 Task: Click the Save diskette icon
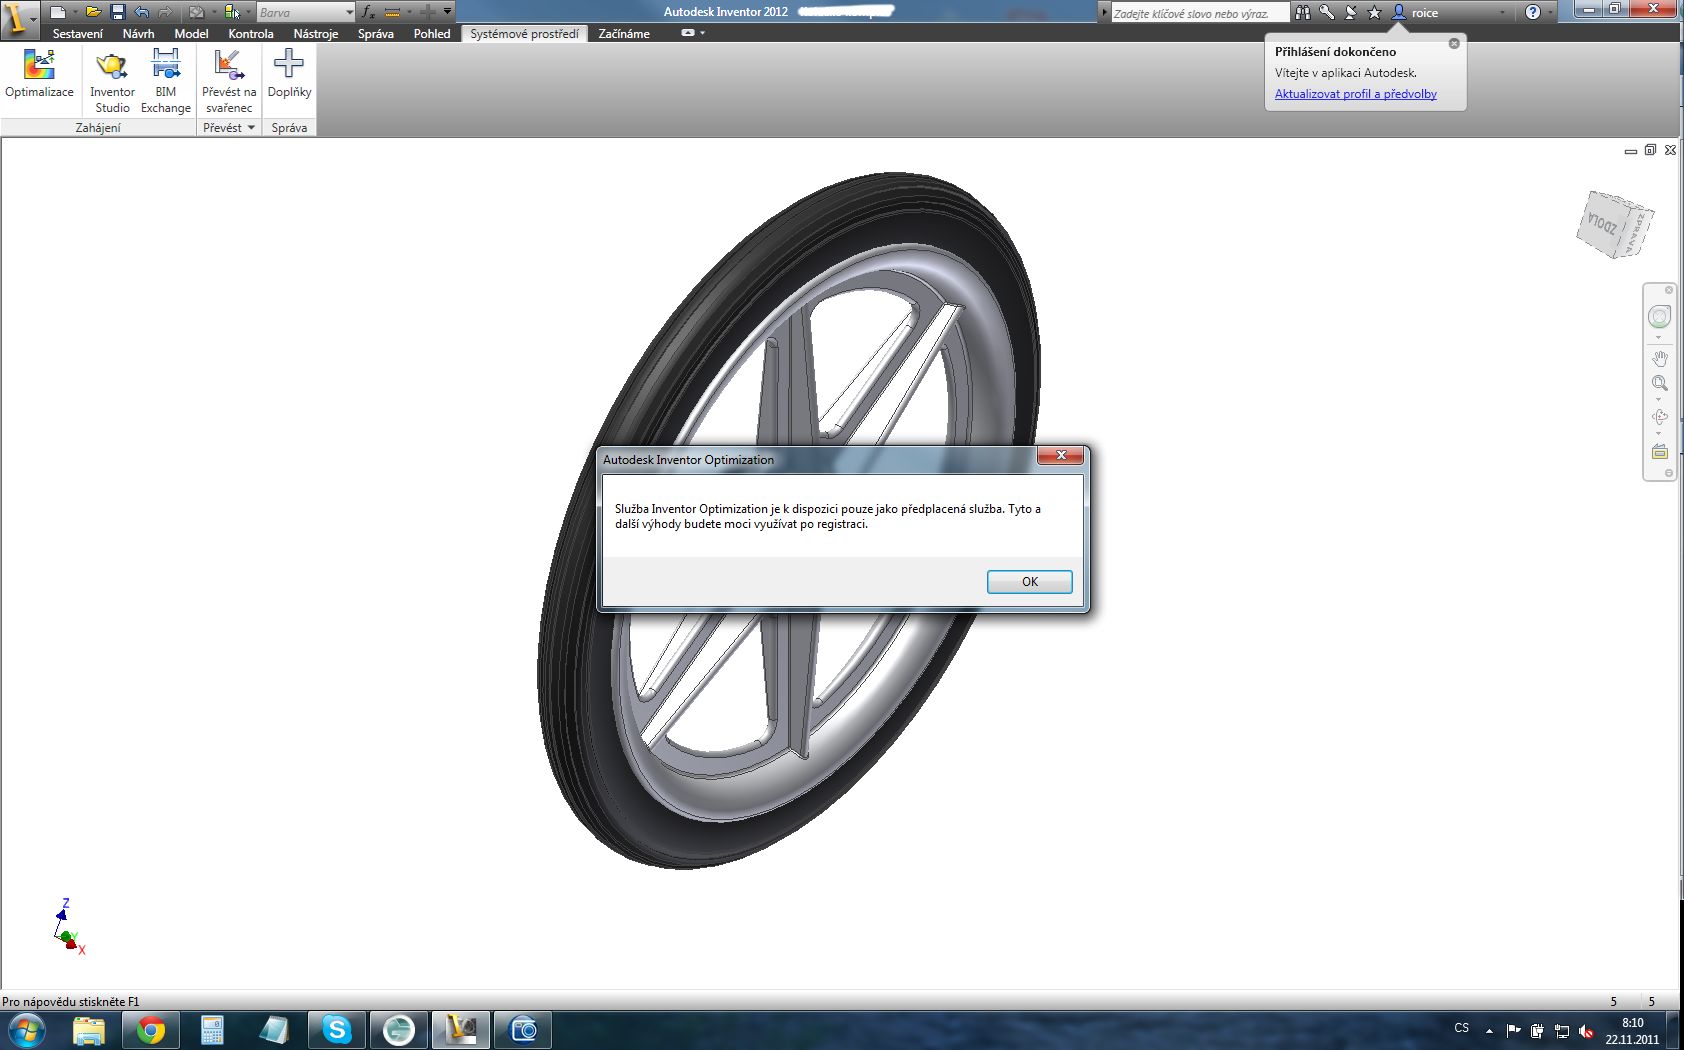(x=117, y=12)
